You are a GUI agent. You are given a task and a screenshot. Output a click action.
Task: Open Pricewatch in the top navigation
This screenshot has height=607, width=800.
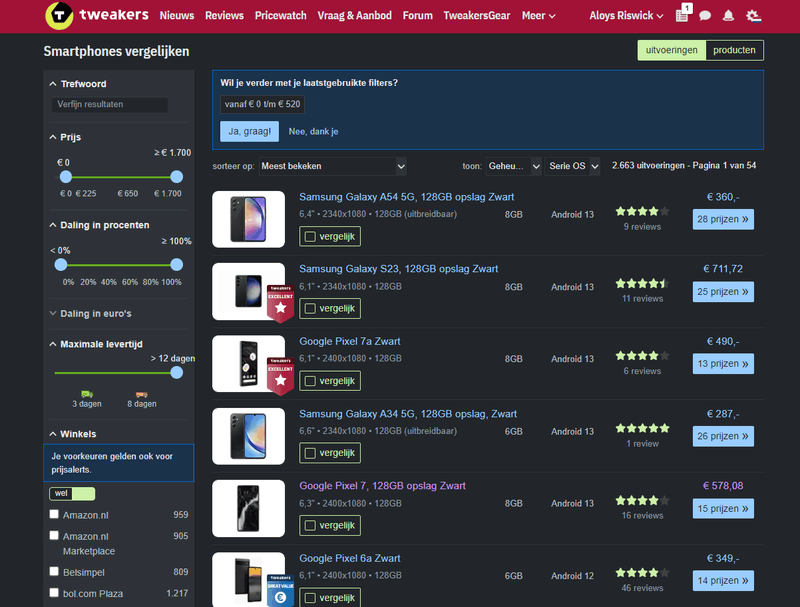click(281, 16)
